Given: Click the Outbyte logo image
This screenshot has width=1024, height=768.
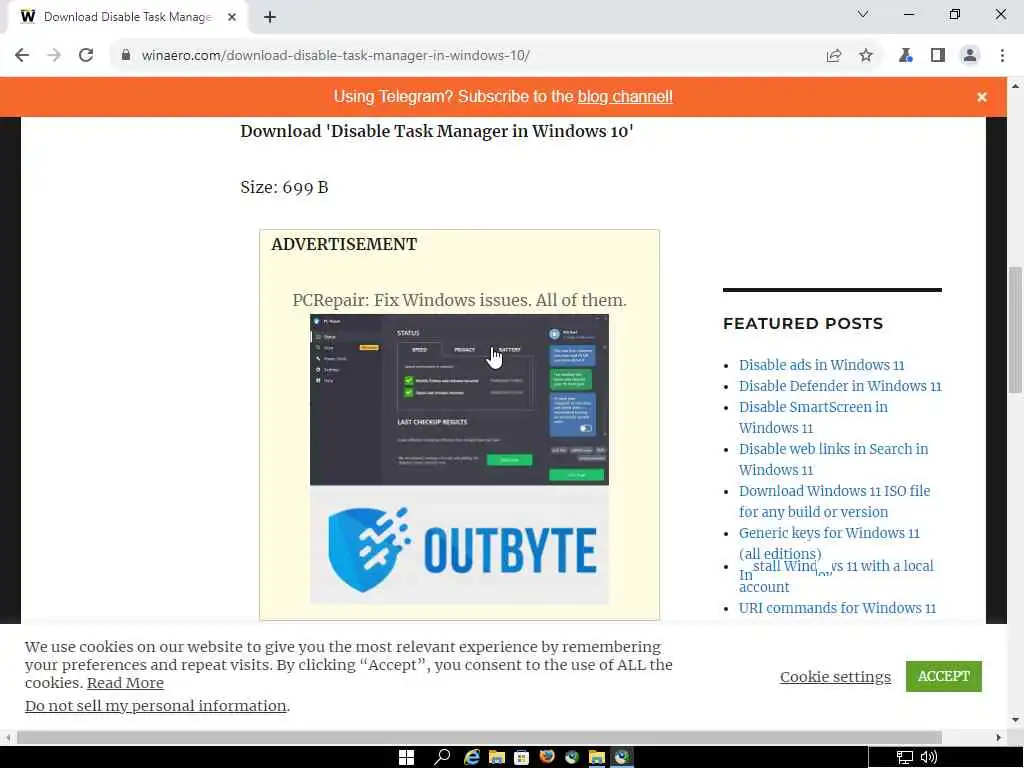Looking at the screenshot, I should pos(459,545).
